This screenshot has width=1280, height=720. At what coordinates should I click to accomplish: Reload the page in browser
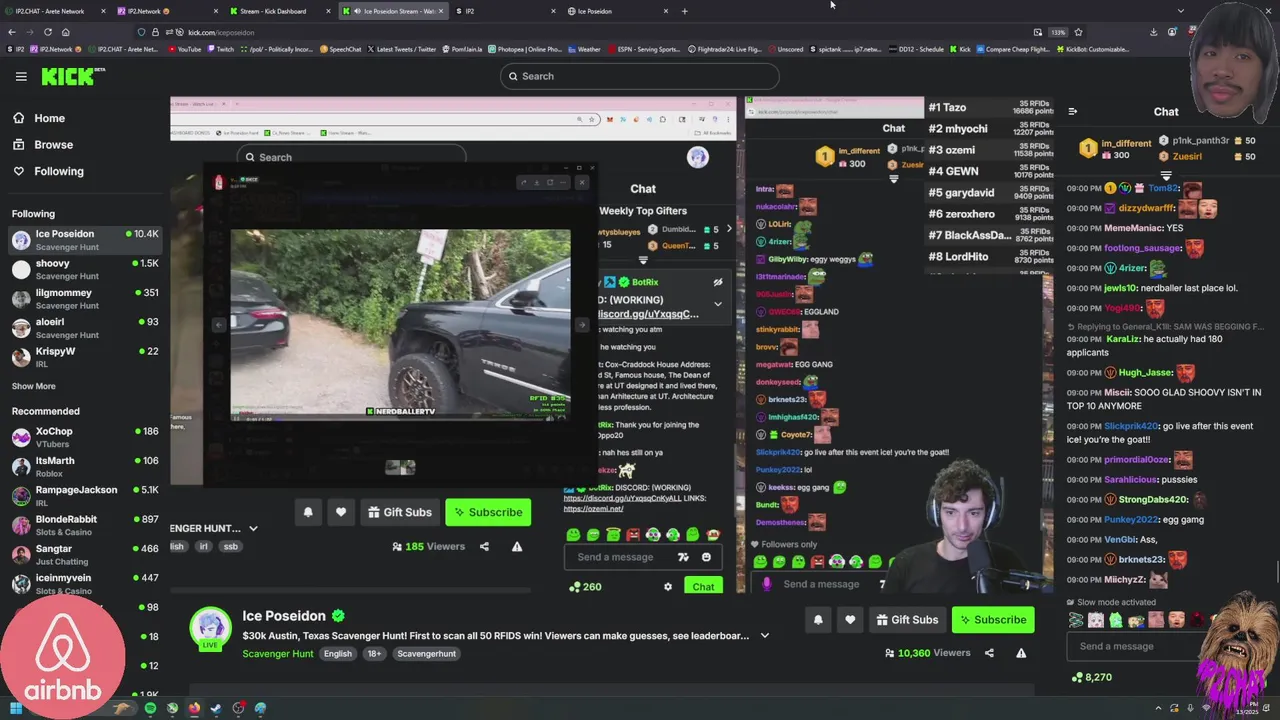tap(47, 32)
